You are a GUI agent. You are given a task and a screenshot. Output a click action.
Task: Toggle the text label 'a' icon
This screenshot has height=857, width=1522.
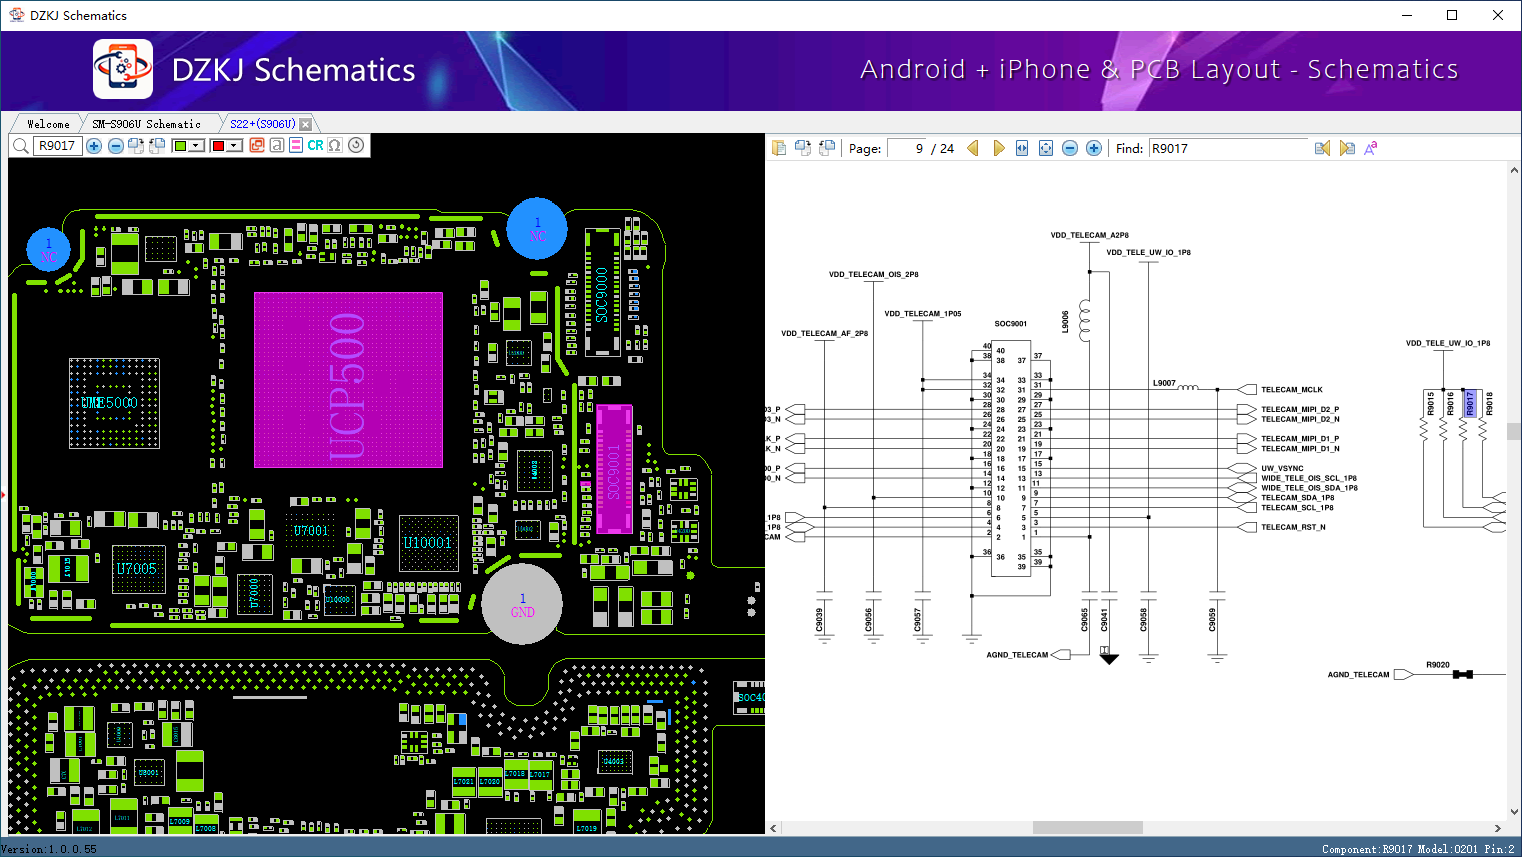click(277, 146)
